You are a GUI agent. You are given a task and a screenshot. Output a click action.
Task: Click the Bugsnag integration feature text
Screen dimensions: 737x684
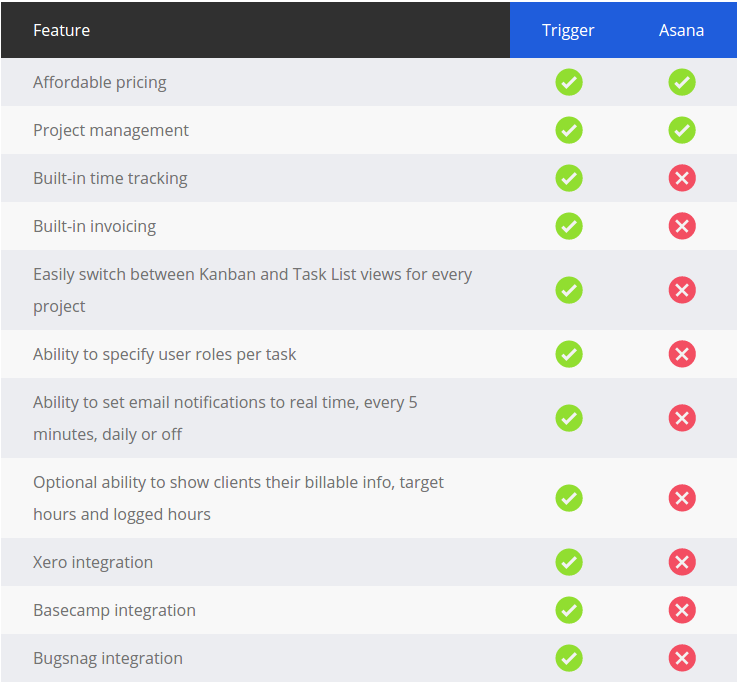tap(108, 659)
